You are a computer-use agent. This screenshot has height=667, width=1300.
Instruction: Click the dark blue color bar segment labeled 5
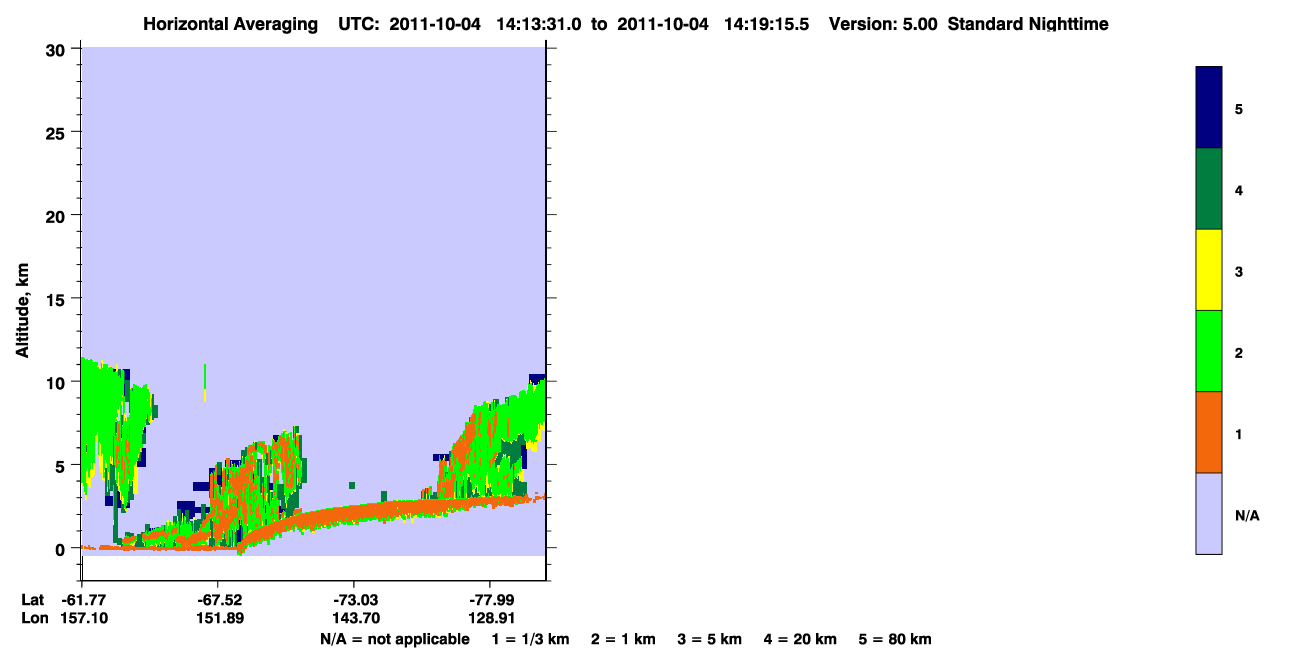pyautogui.click(x=1209, y=108)
